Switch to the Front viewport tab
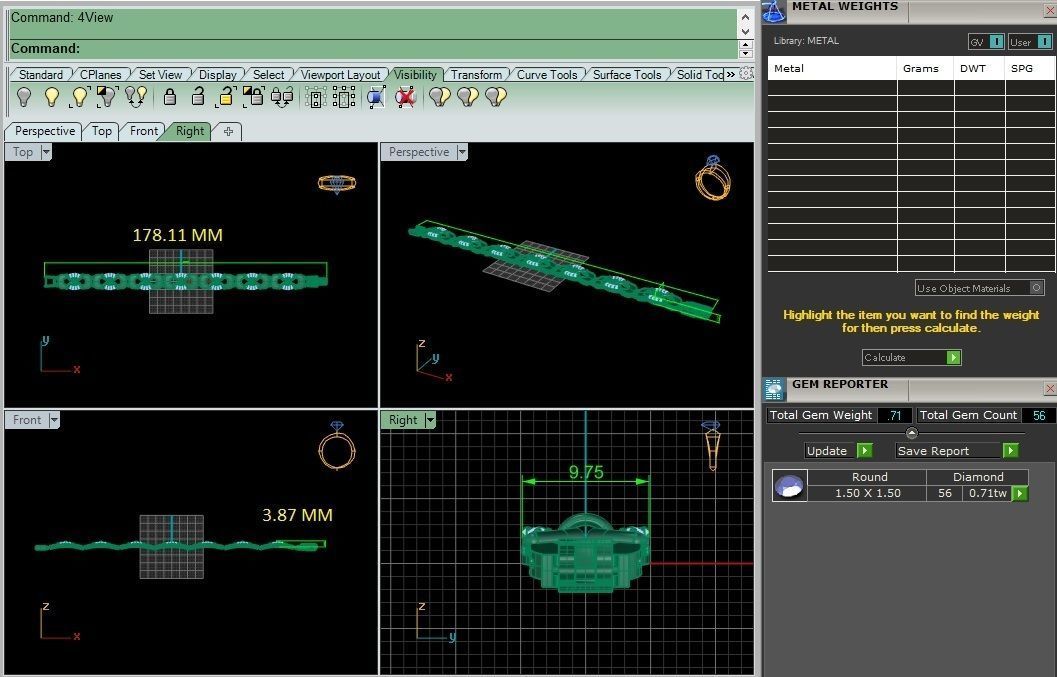The width and height of the screenshot is (1057, 677). (144, 131)
